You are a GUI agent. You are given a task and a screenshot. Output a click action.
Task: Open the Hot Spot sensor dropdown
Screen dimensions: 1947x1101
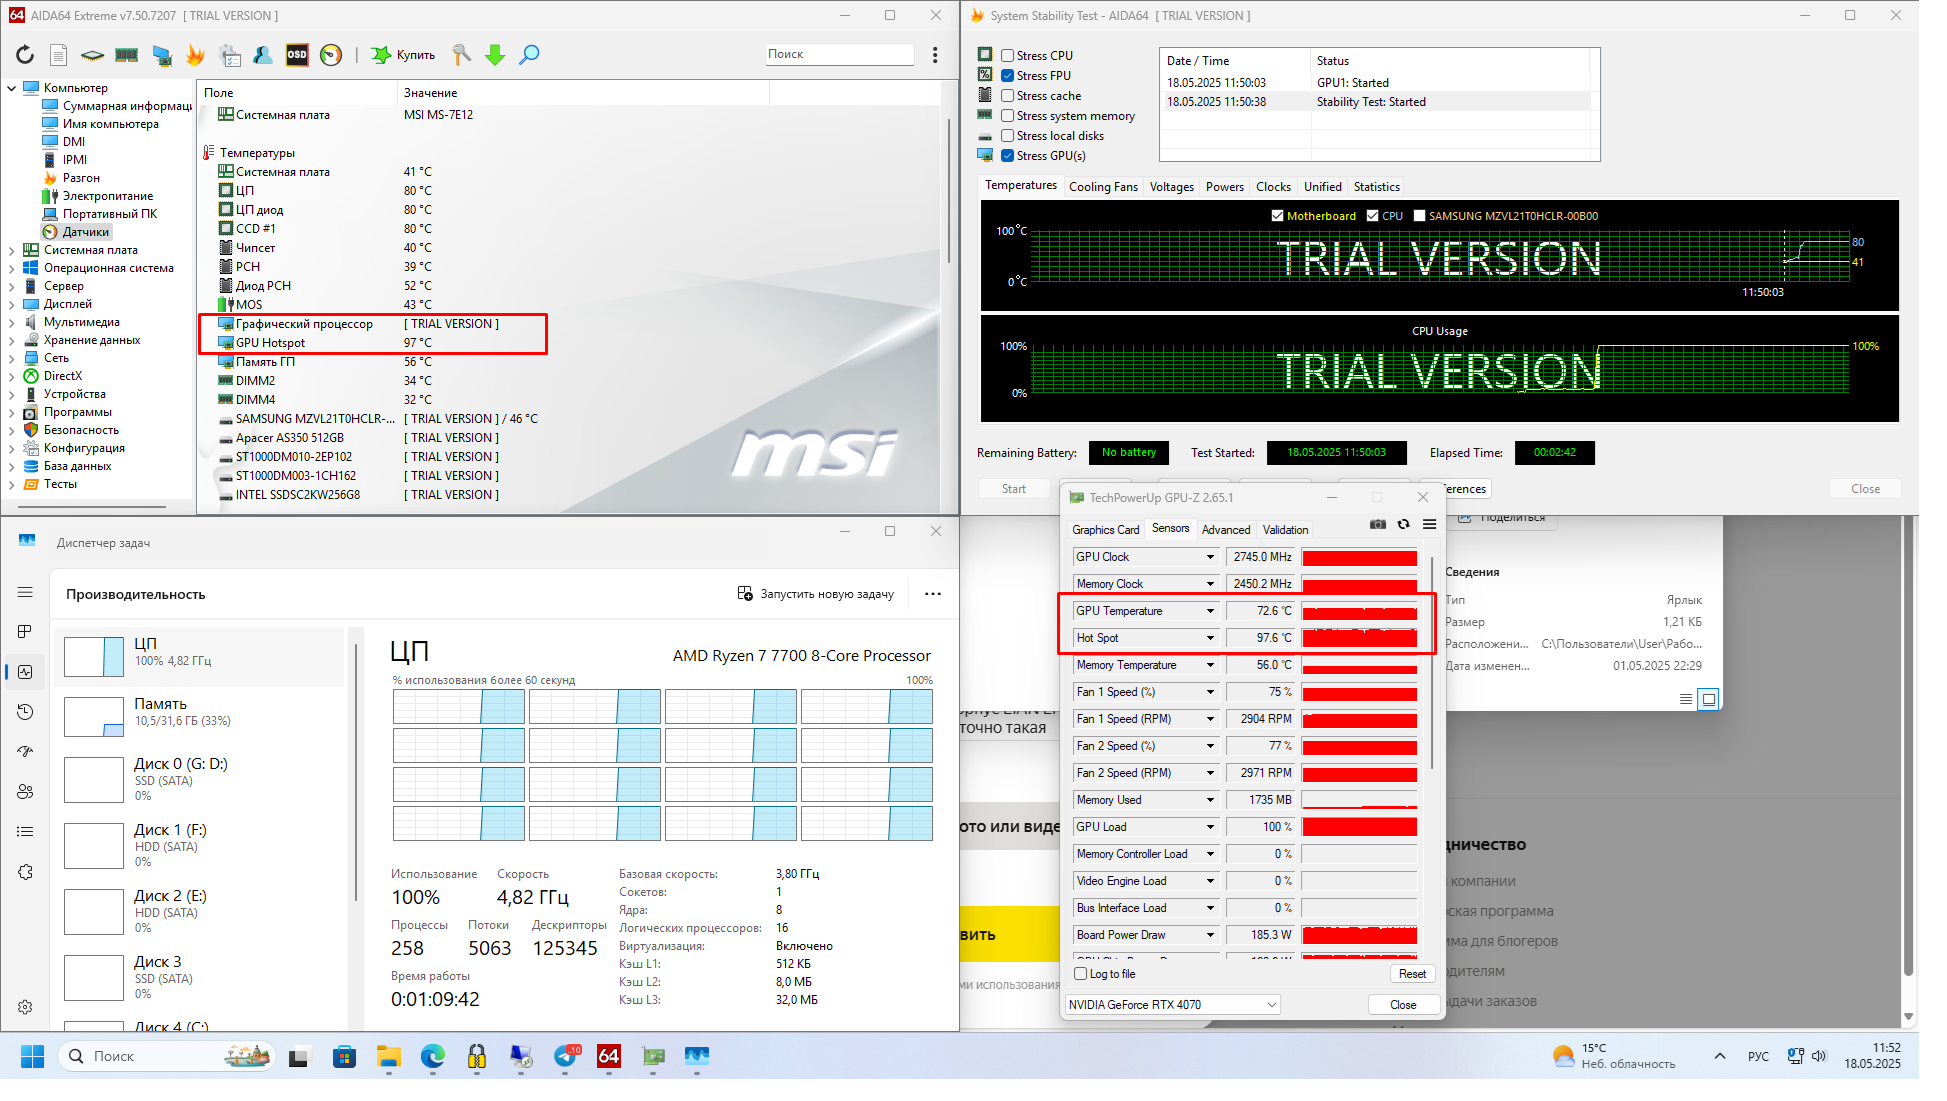(1210, 638)
